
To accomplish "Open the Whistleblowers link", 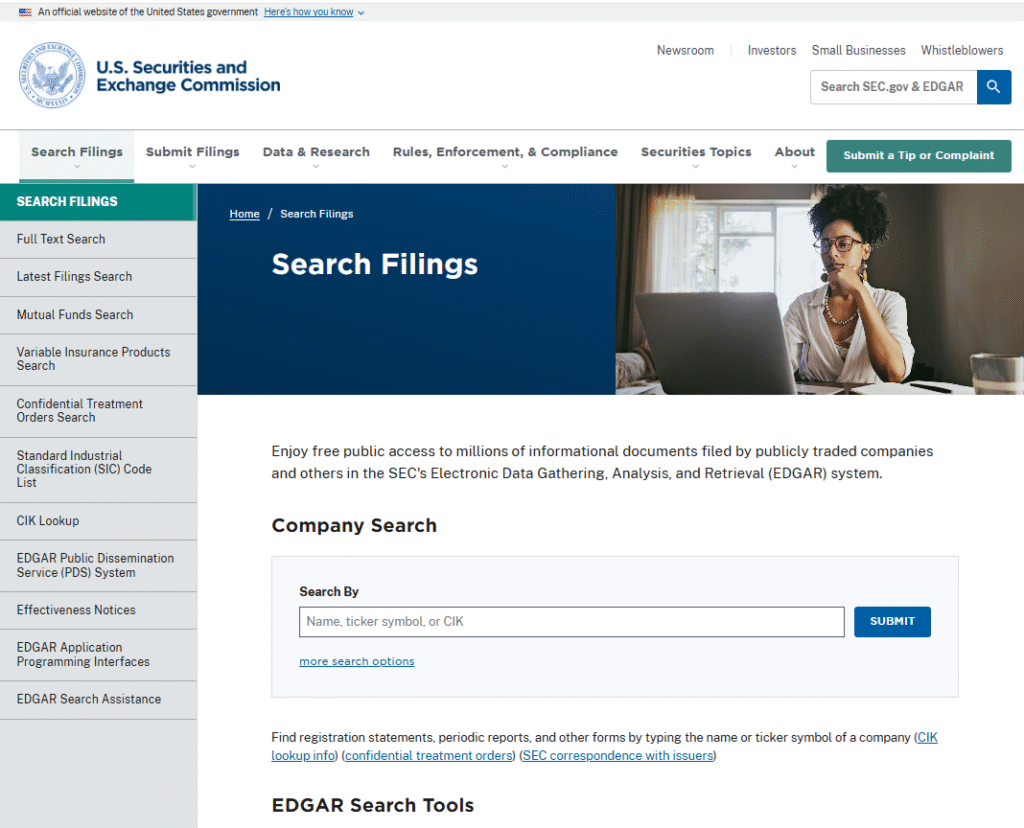I will tap(962, 50).
